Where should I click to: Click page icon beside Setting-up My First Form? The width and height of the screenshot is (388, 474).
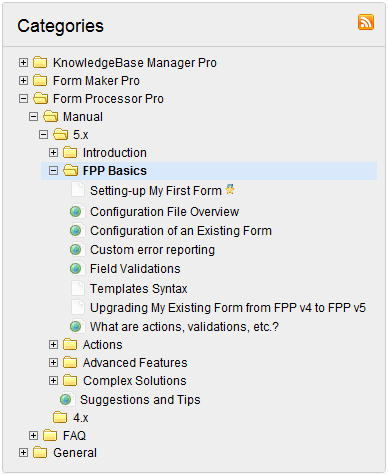[78, 189]
